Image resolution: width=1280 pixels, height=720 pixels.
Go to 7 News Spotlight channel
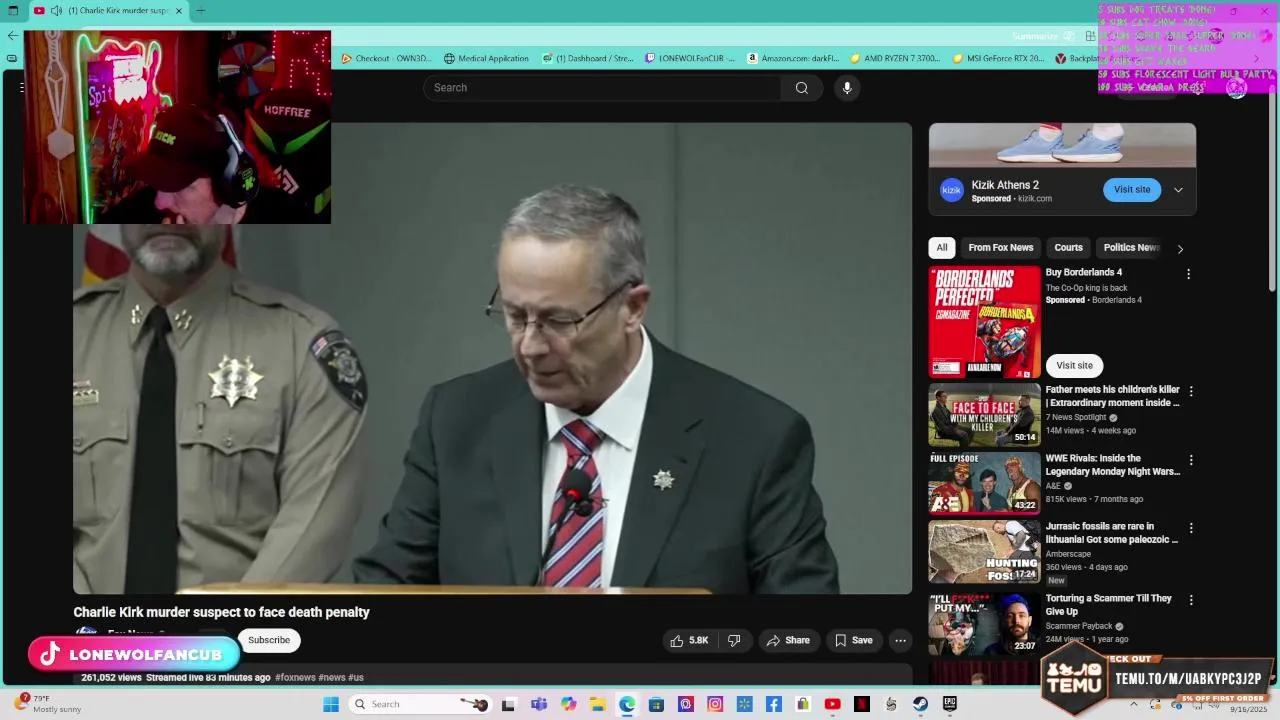1075,417
